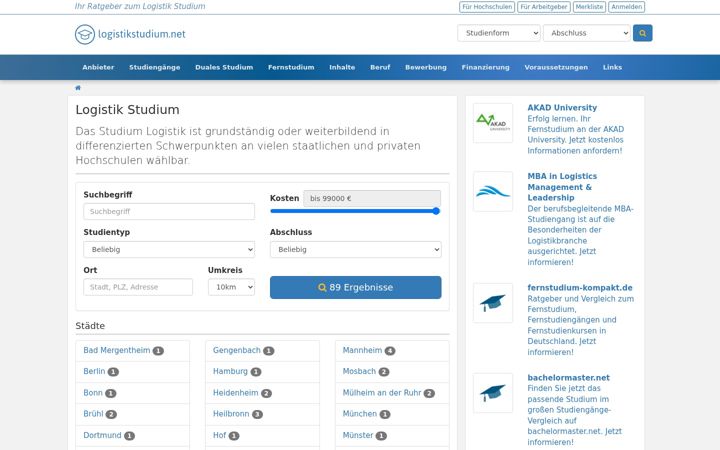720x450 pixels.
Task: Select Fernstudium in navigation bar
Action: pyautogui.click(x=291, y=67)
